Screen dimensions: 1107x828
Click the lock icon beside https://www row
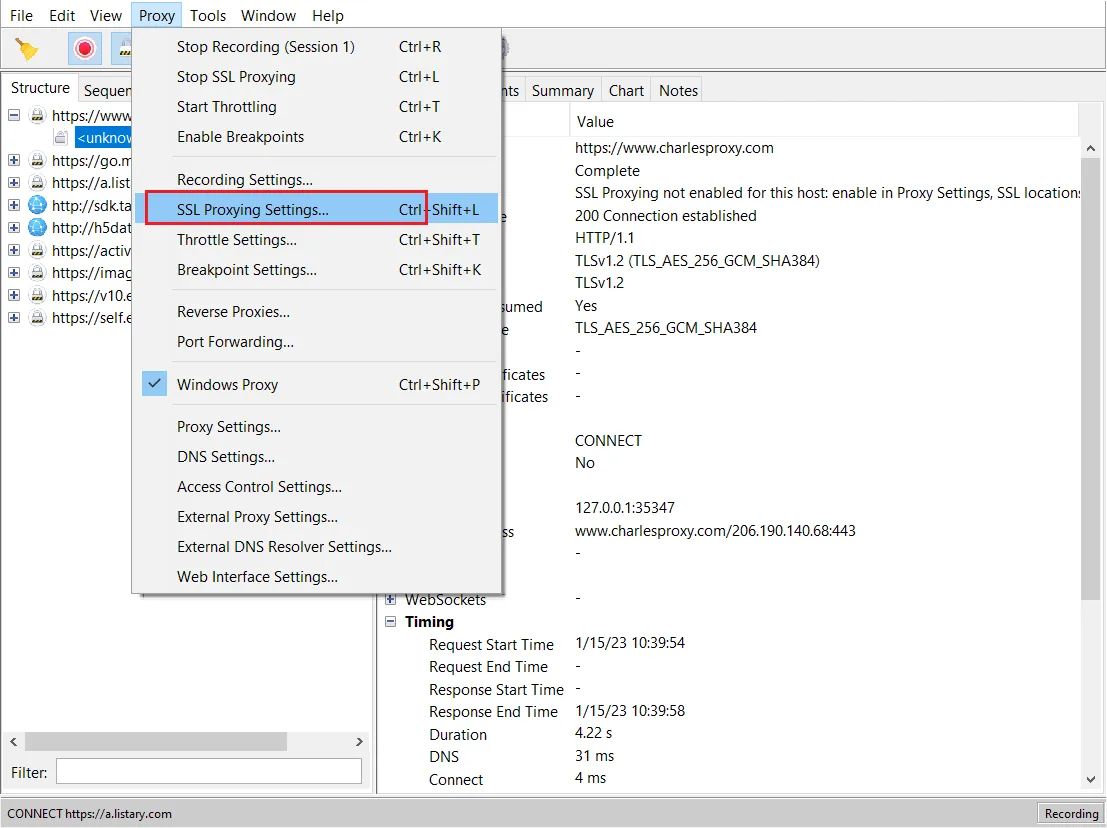point(37,115)
